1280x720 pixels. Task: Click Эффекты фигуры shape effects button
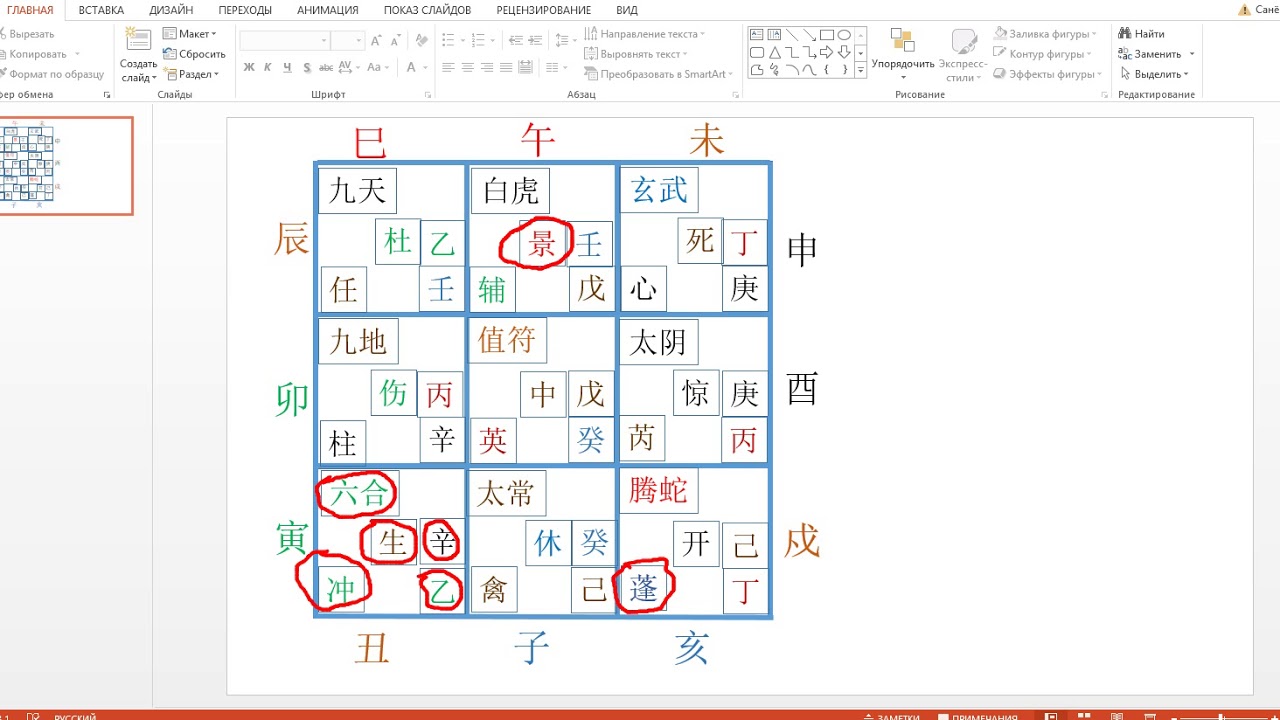tap(1046, 74)
